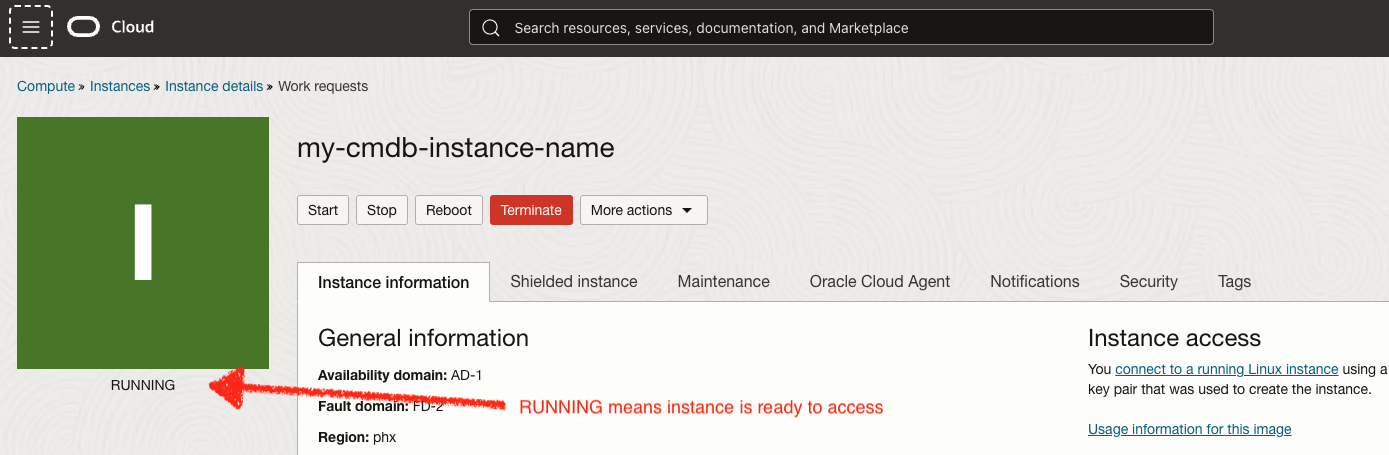Select the Instance information tab
Viewport: 1389px width, 455px height.
(x=394, y=282)
